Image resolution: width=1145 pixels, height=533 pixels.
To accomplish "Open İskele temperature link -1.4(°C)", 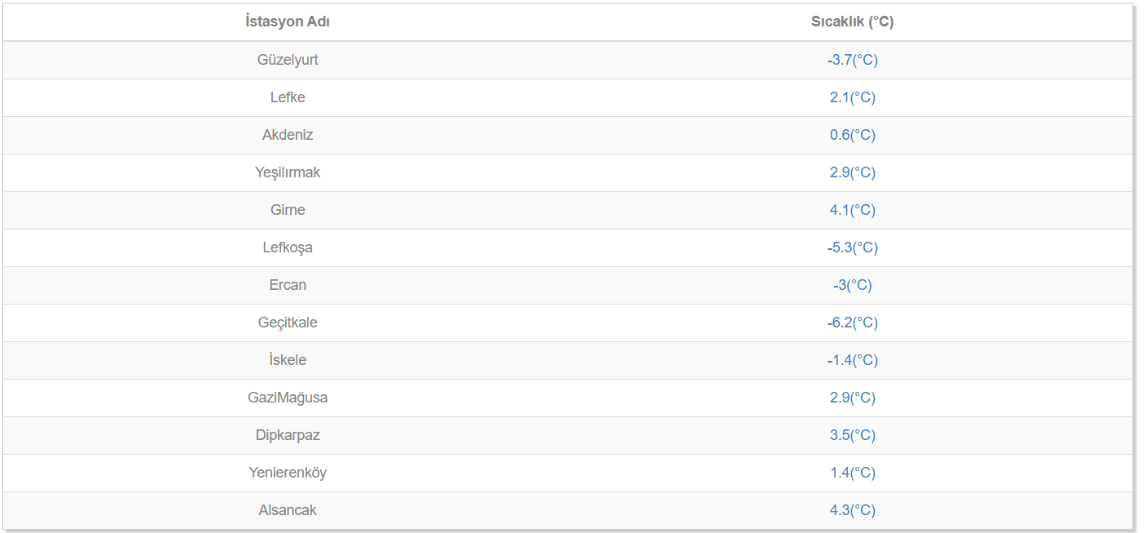I will coord(852,360).
